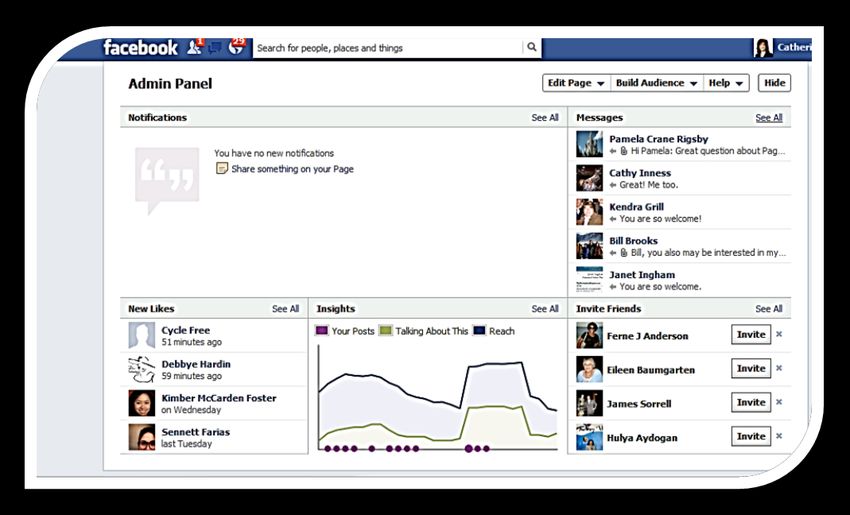The height and width of the screenshot is (515, 850).
Task: Invite Ferne J Anderson
Action: 751,335
